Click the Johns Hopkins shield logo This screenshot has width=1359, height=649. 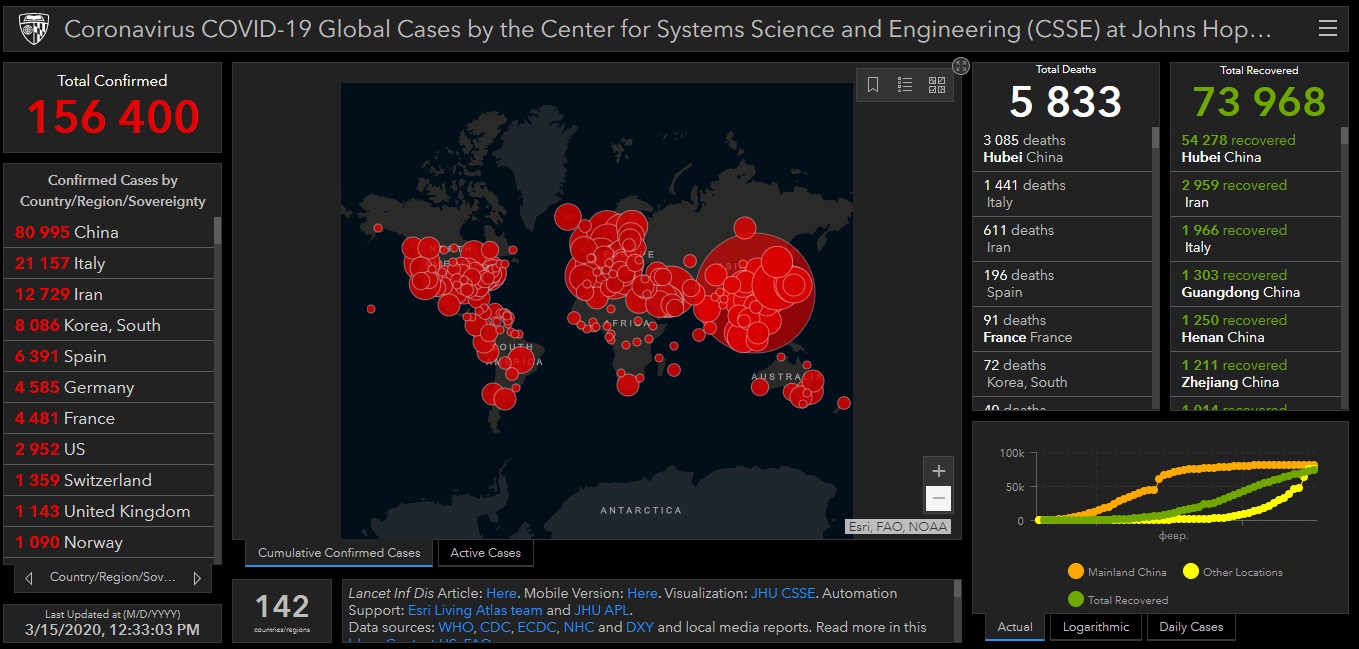[x=34, y=30]
